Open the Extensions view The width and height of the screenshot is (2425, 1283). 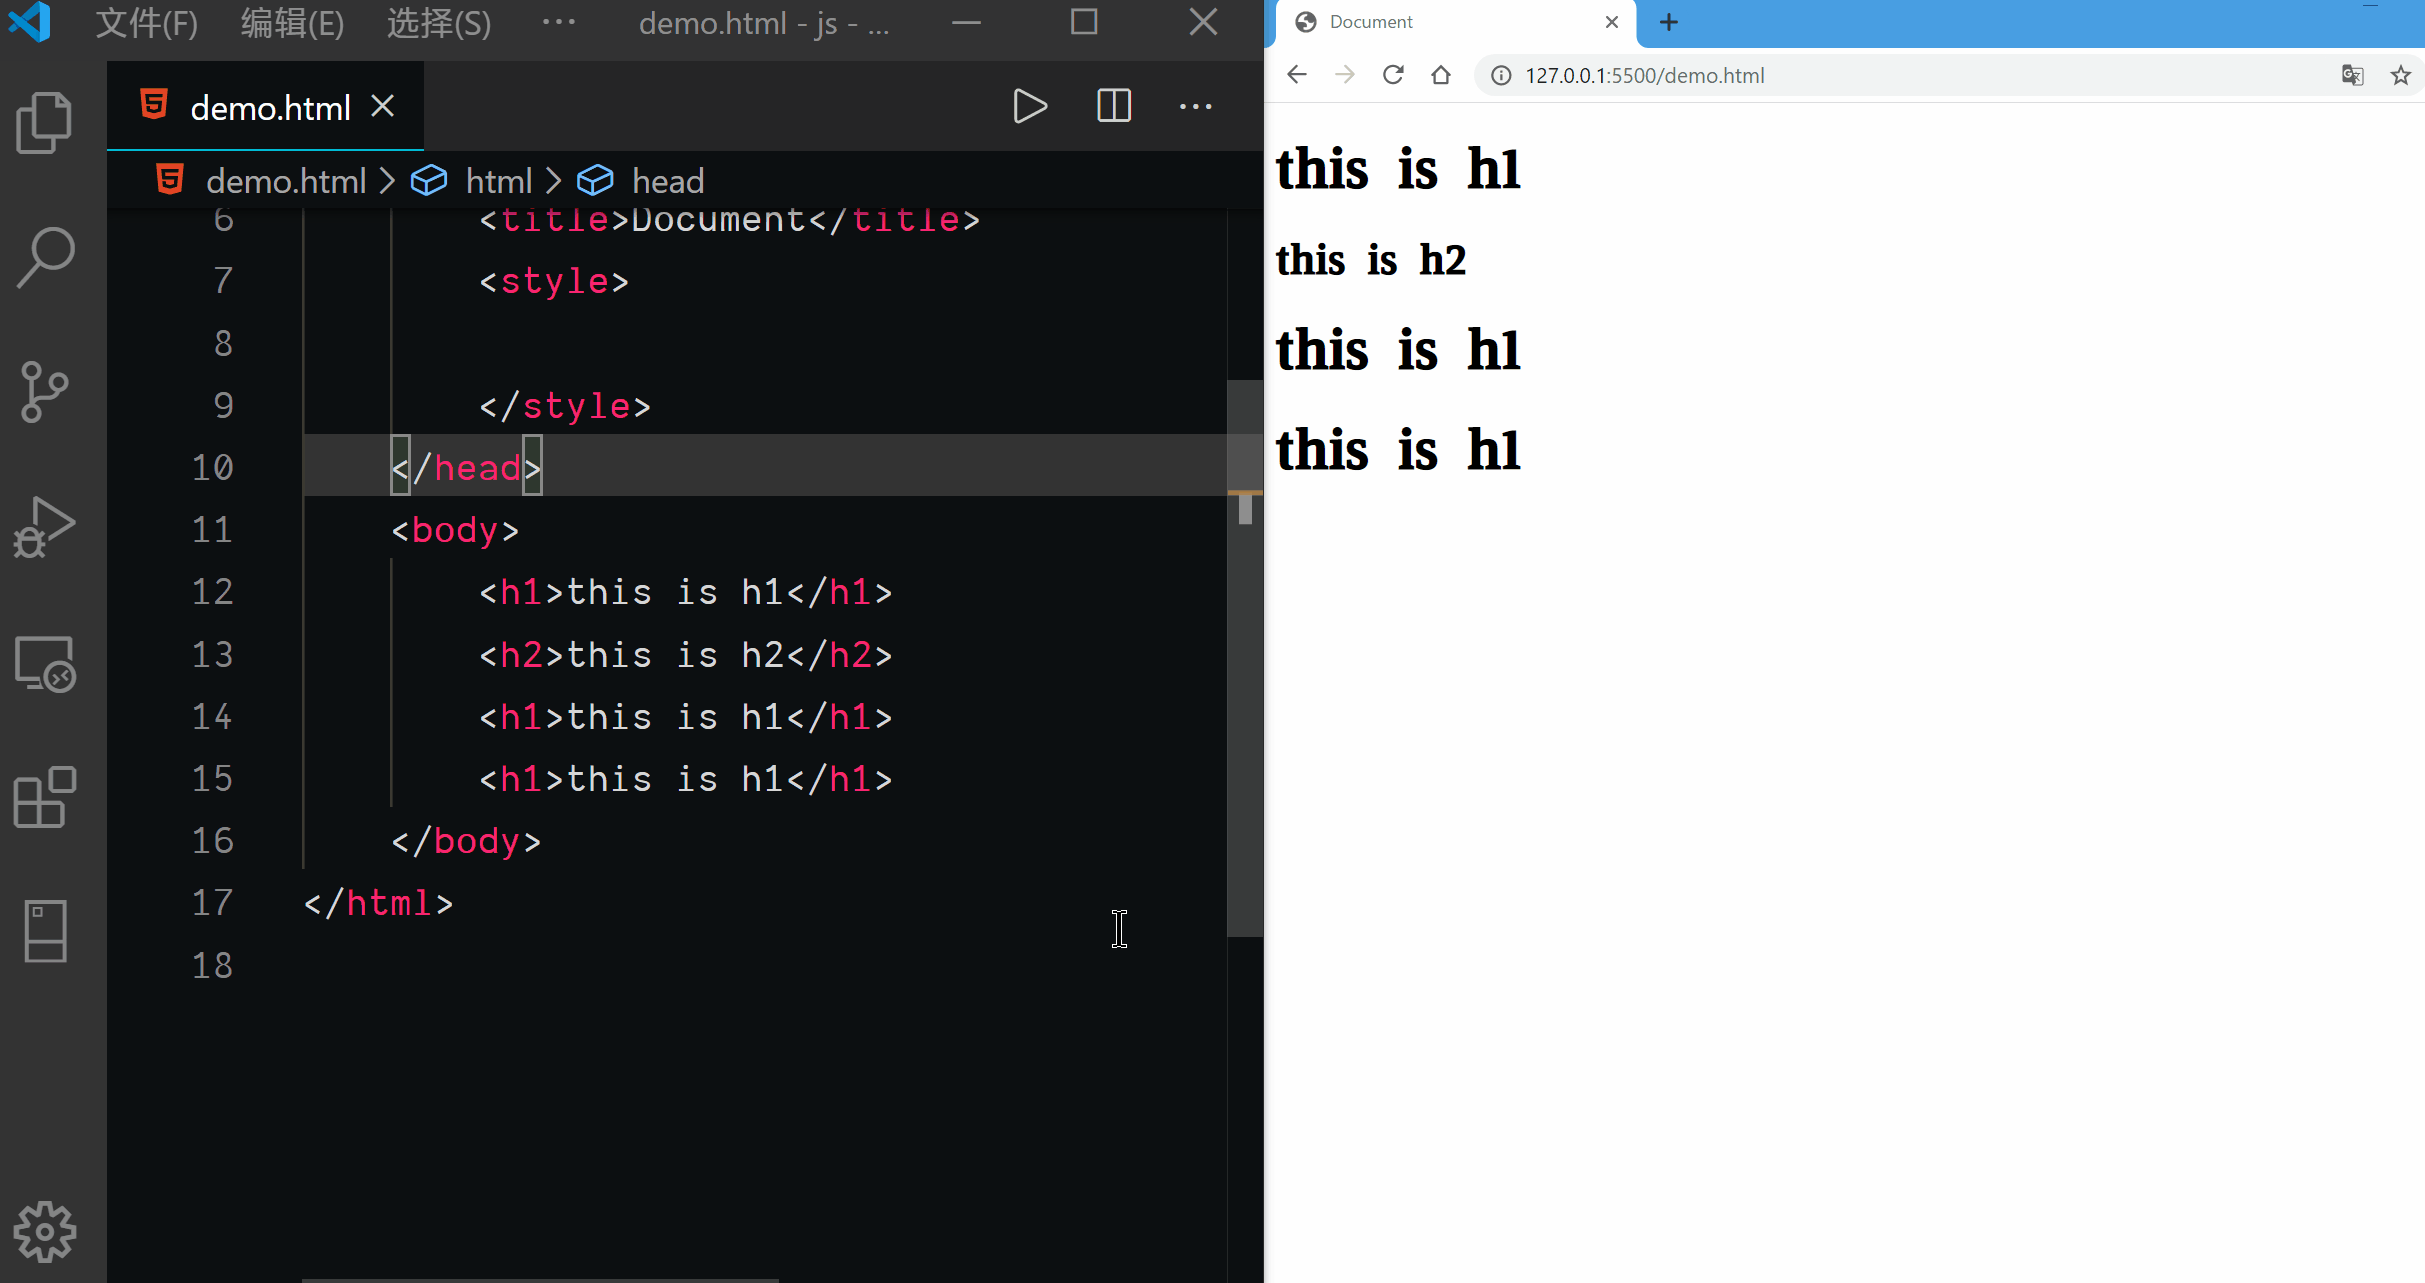click(x=44, y=797)
